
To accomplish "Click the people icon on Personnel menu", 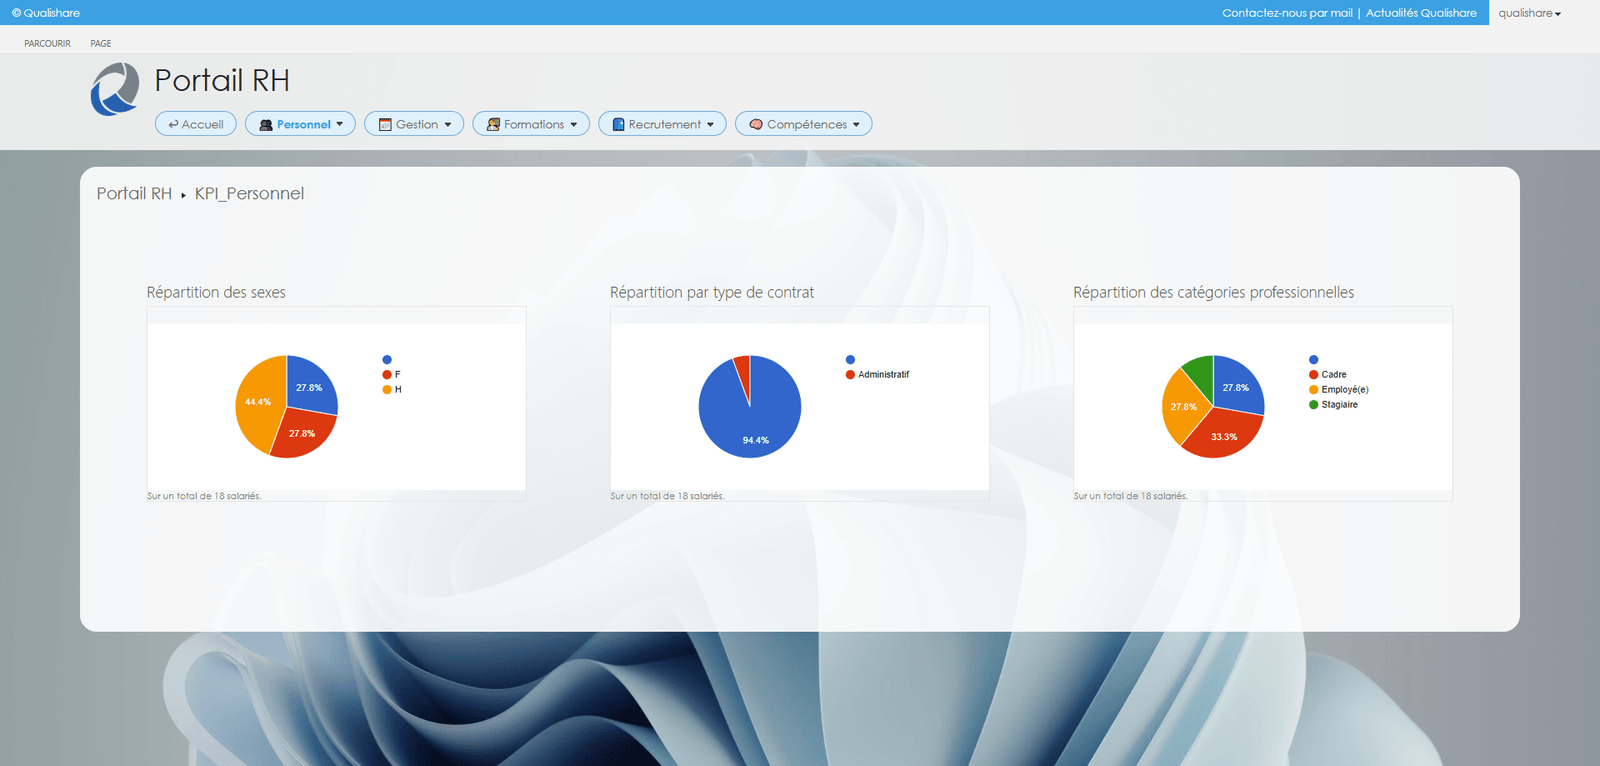I will tap(266, 125).
